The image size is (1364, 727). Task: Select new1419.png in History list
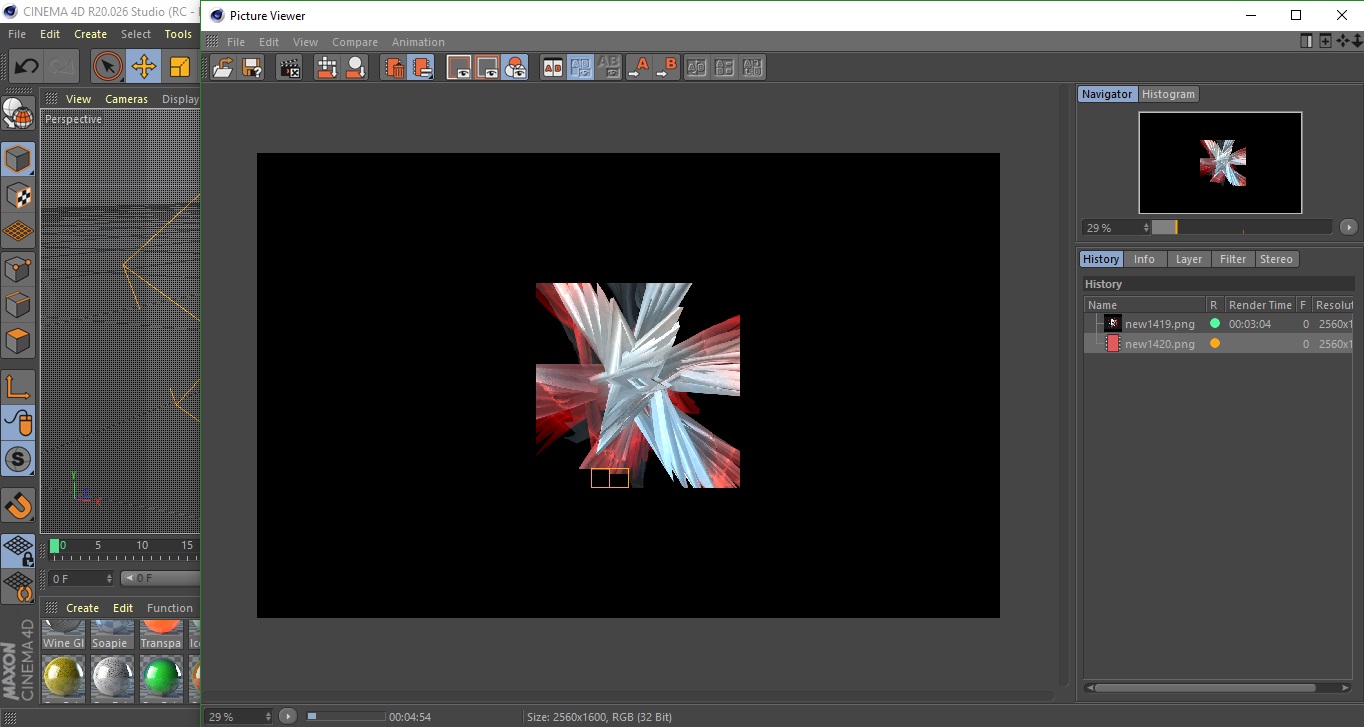tap(1159, 324)
